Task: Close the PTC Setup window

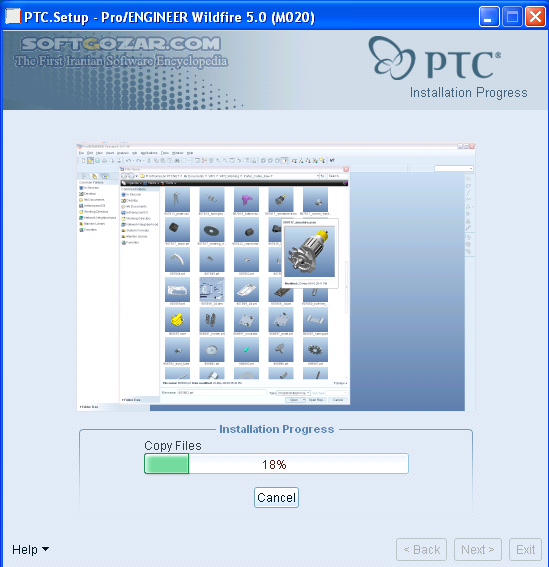Action: pos(535,17)
